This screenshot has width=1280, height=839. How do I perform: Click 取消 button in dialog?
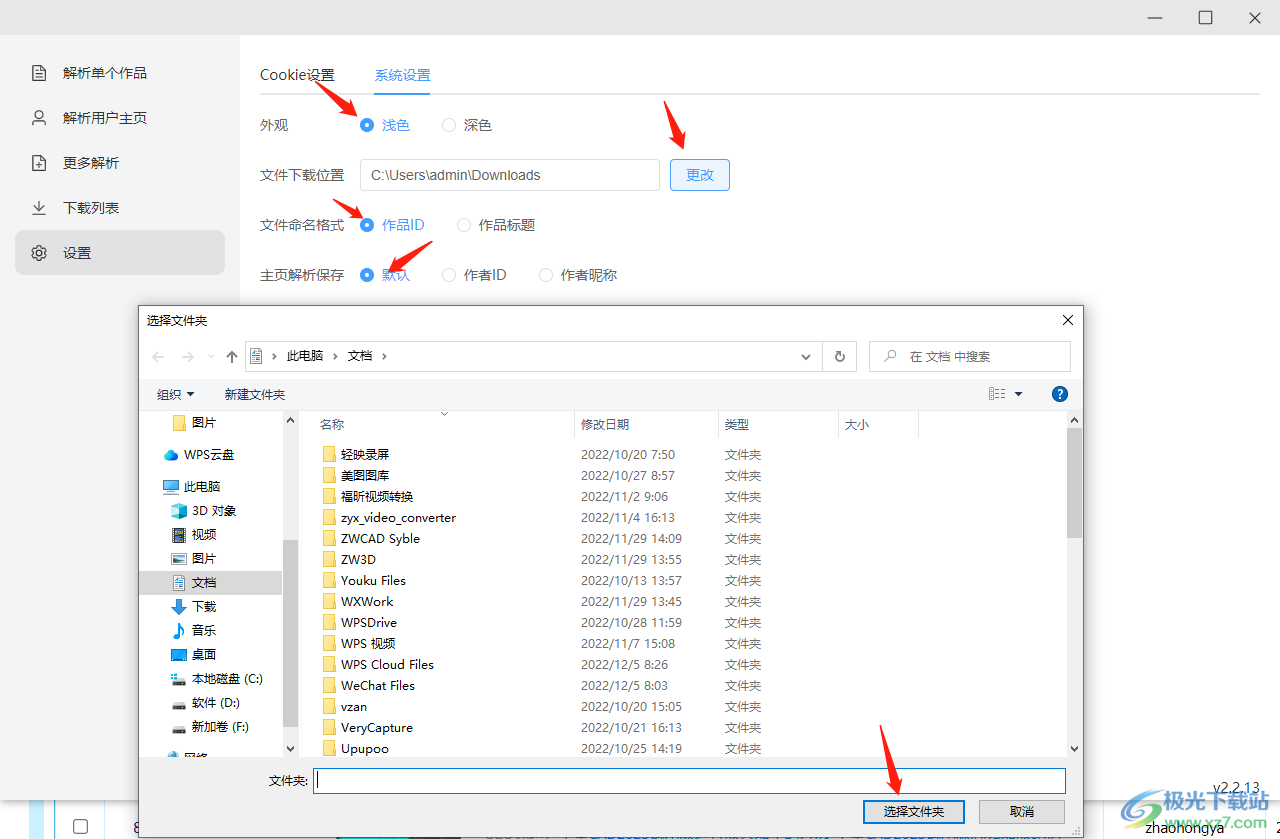[1022, 811]
